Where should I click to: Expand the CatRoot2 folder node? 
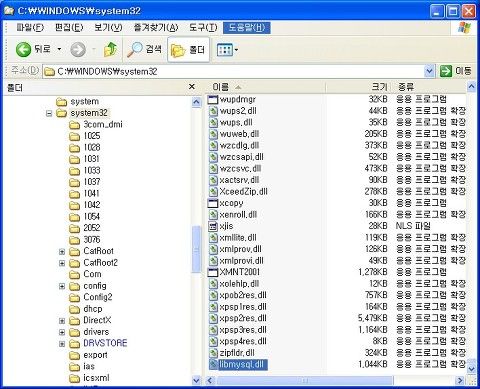(x=62, y=263)
